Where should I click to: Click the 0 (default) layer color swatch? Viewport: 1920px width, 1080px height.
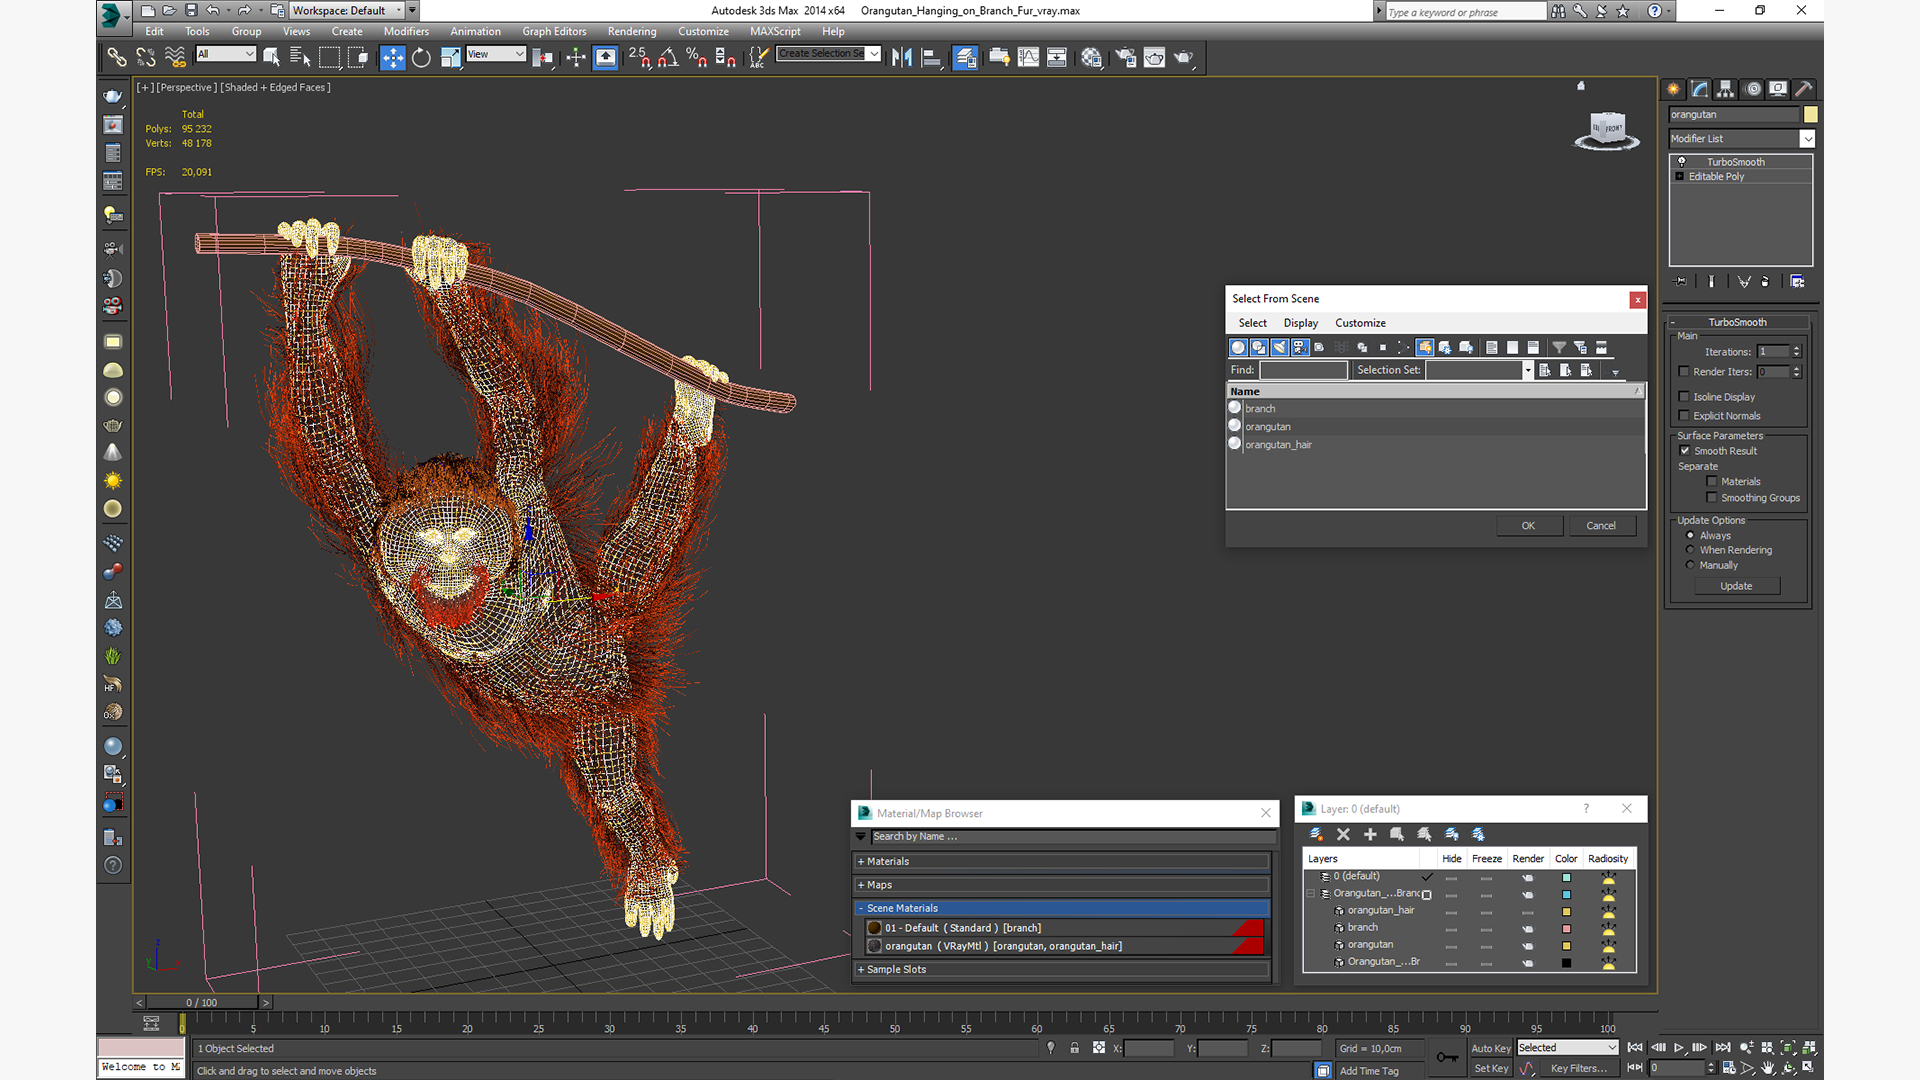(1566, 877)
